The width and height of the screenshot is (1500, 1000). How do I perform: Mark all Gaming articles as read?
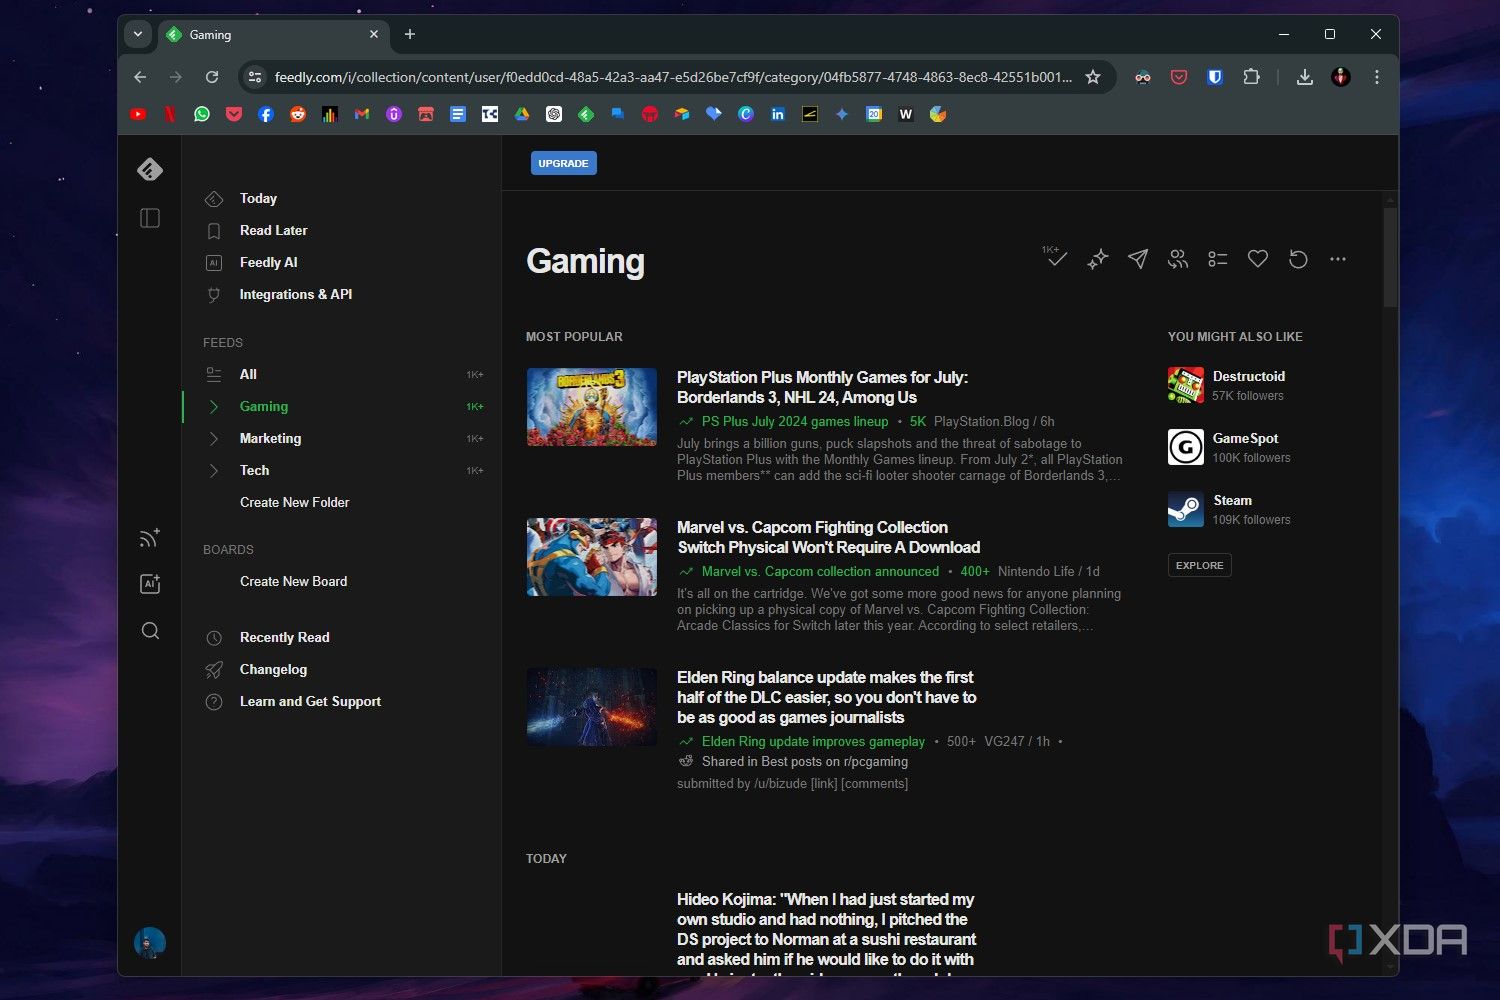1055,258
